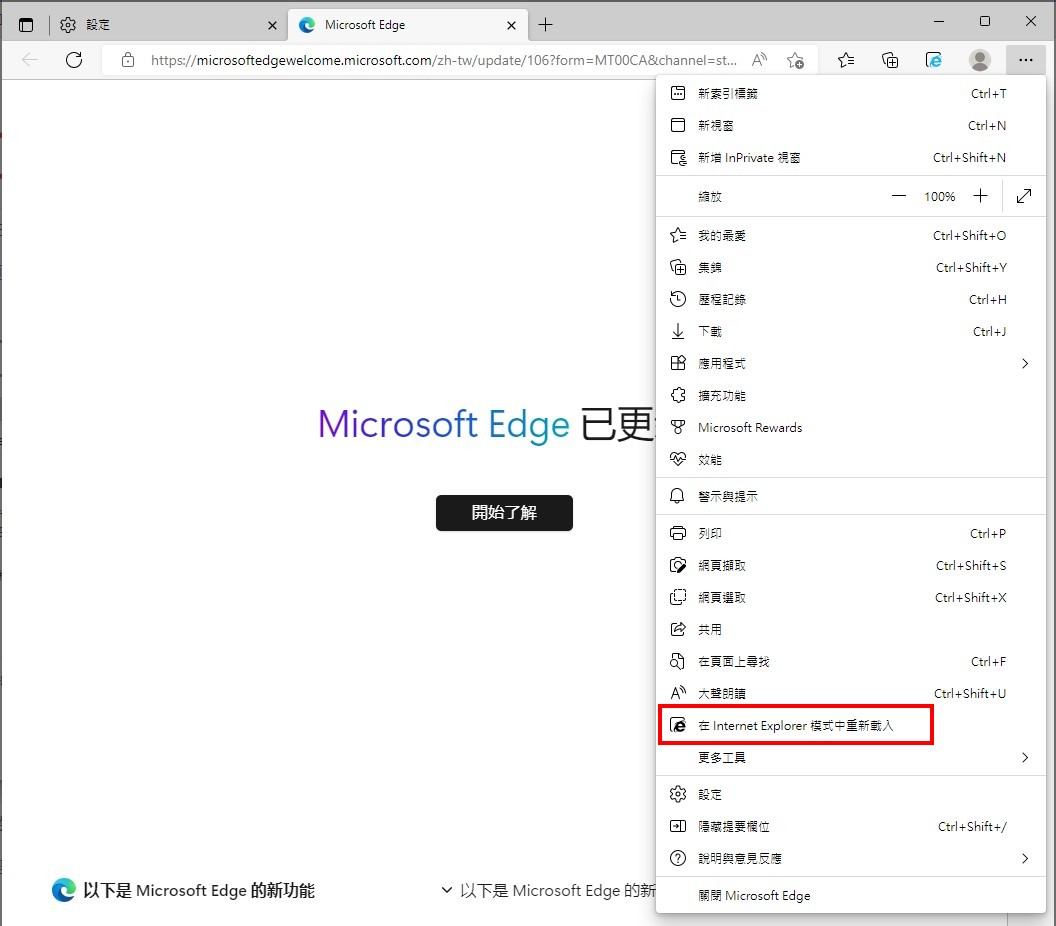The image size is (1056, 926).
Task: Select 新增 InPrivate 視窗 menu item
Action: 851,158
